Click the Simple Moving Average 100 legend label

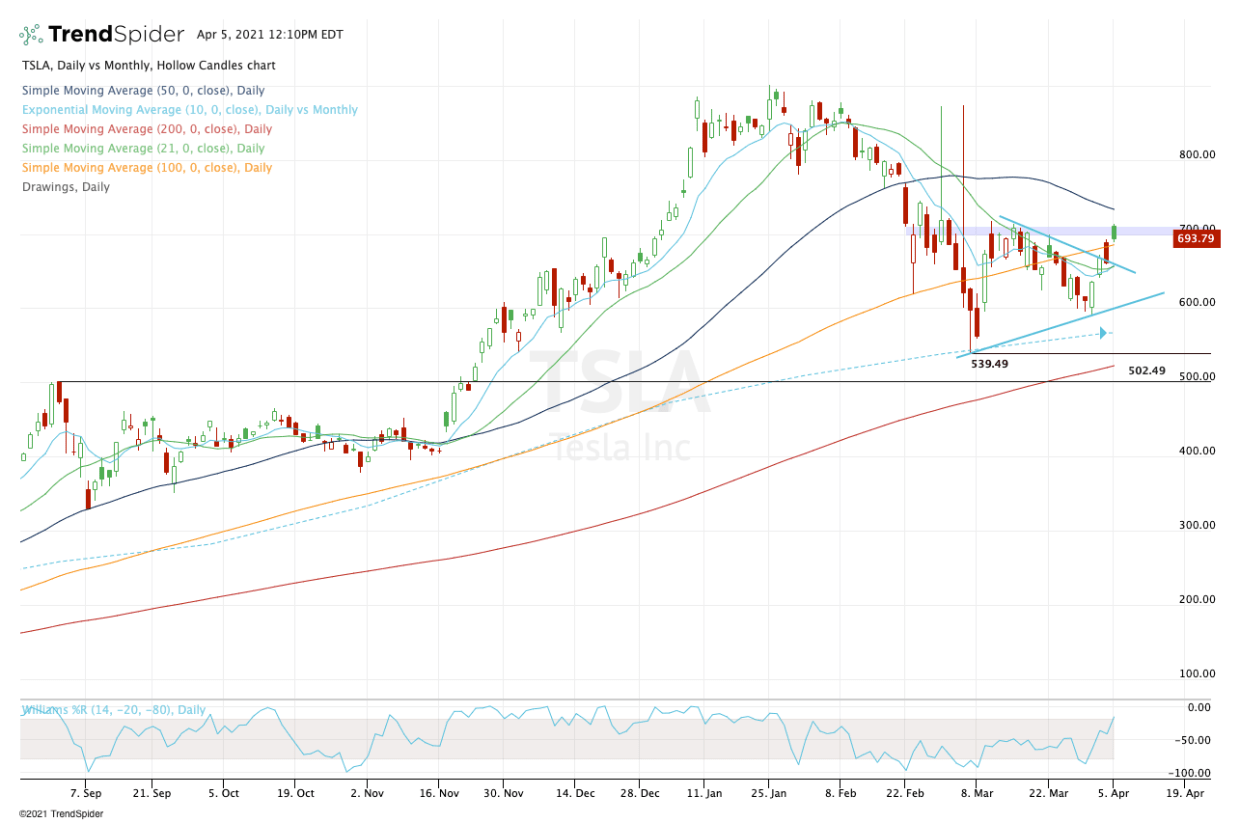tap(146, 168)
